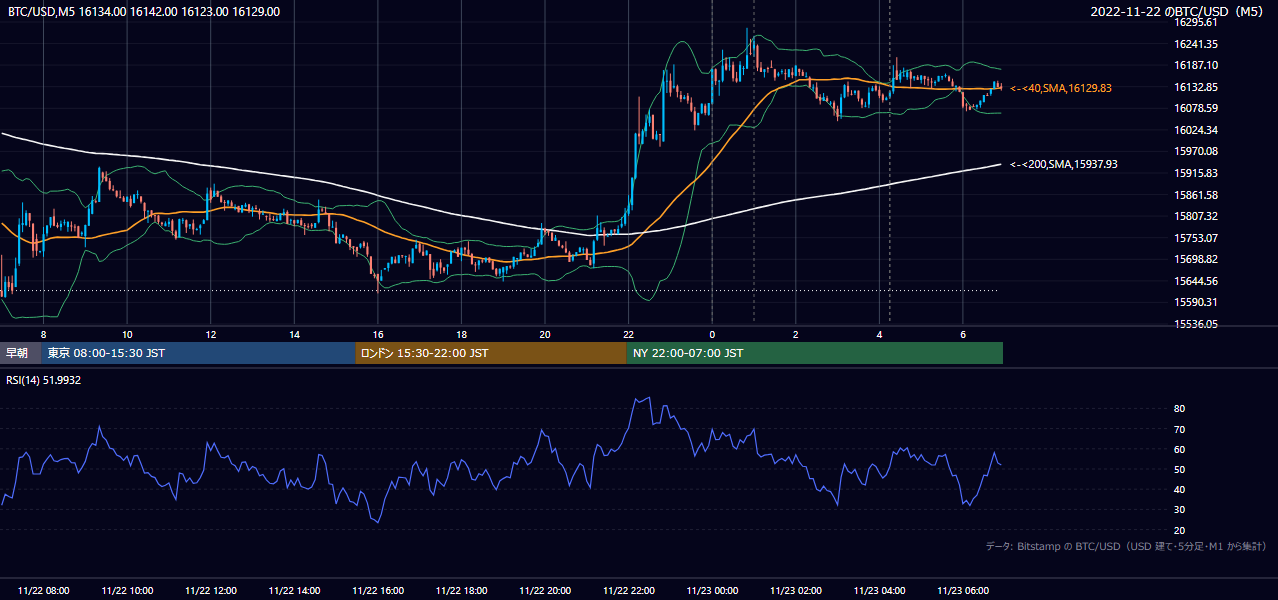1278x600 pixels.
Task: Click price axis label 16132.85
Action: 1195,87
